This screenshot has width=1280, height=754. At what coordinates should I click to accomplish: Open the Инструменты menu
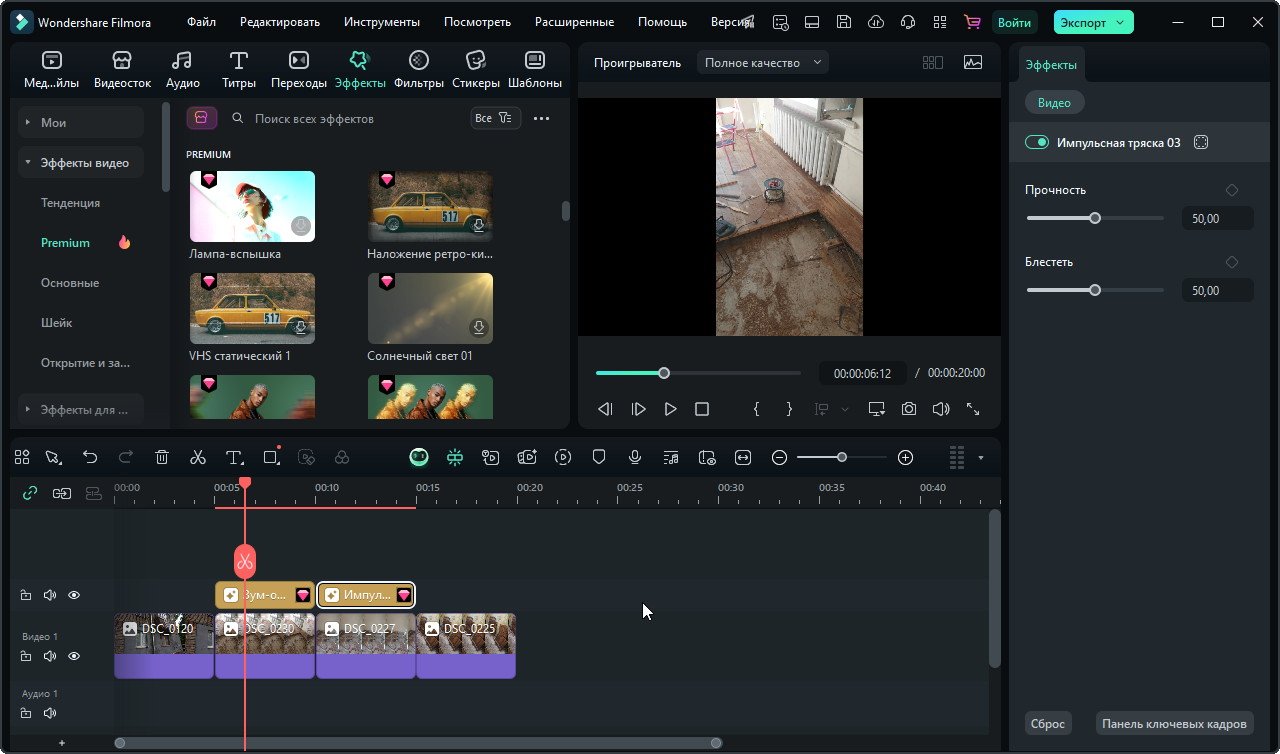381,22
